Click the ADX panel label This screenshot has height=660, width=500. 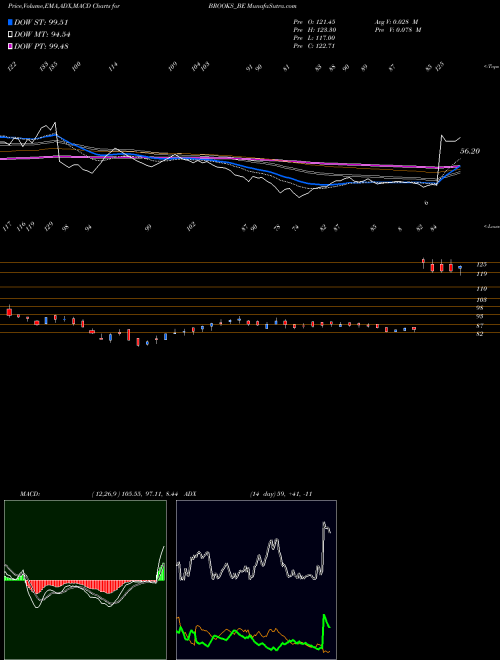coord(191,494)
